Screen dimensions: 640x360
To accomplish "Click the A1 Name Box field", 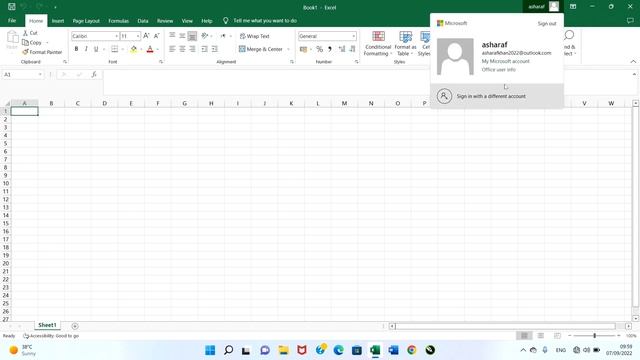I will click(22, 75).
